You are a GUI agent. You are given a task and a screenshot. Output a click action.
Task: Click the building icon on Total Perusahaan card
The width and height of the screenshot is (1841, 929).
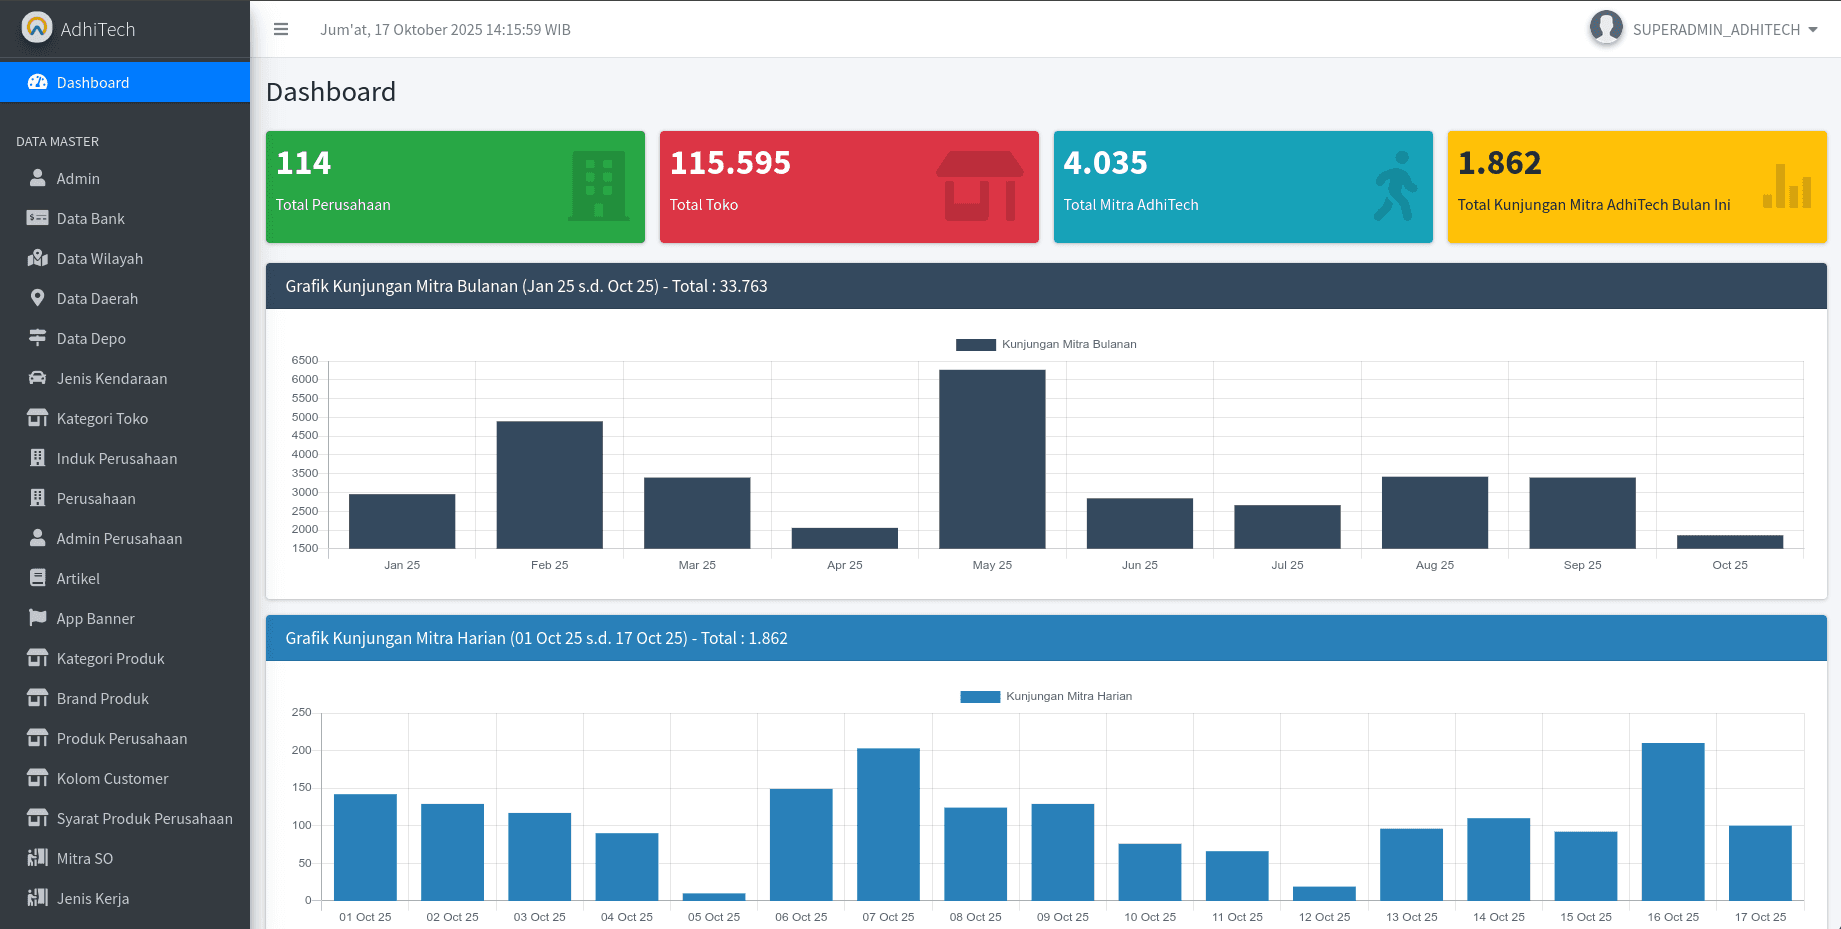click(x=598, y=186)
